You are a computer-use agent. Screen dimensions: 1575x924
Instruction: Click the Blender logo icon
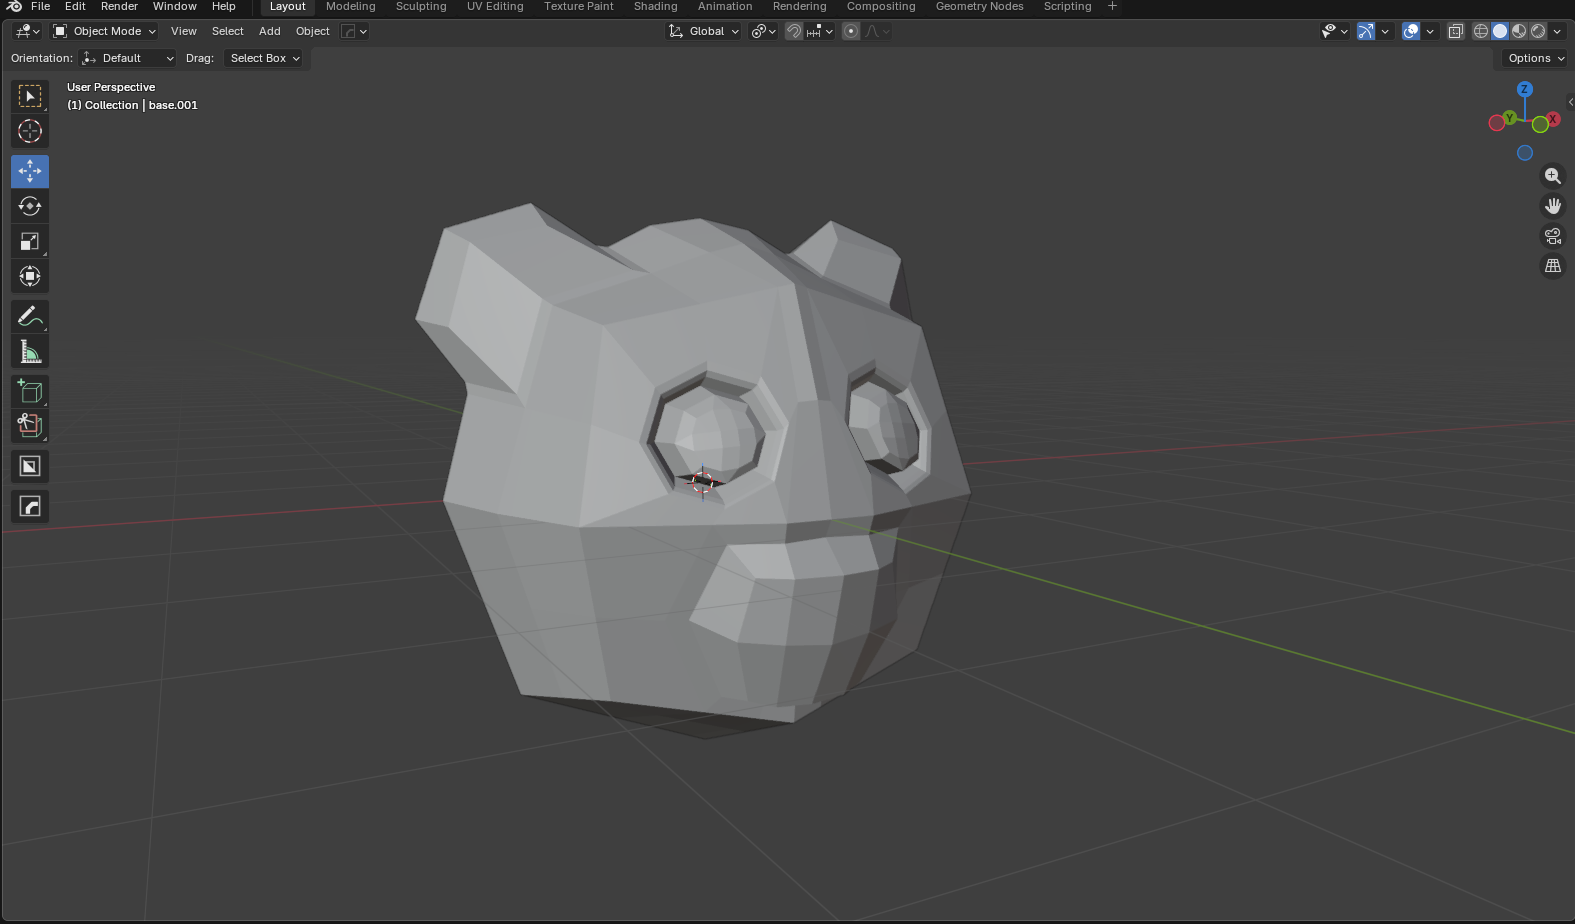[14, 6]
